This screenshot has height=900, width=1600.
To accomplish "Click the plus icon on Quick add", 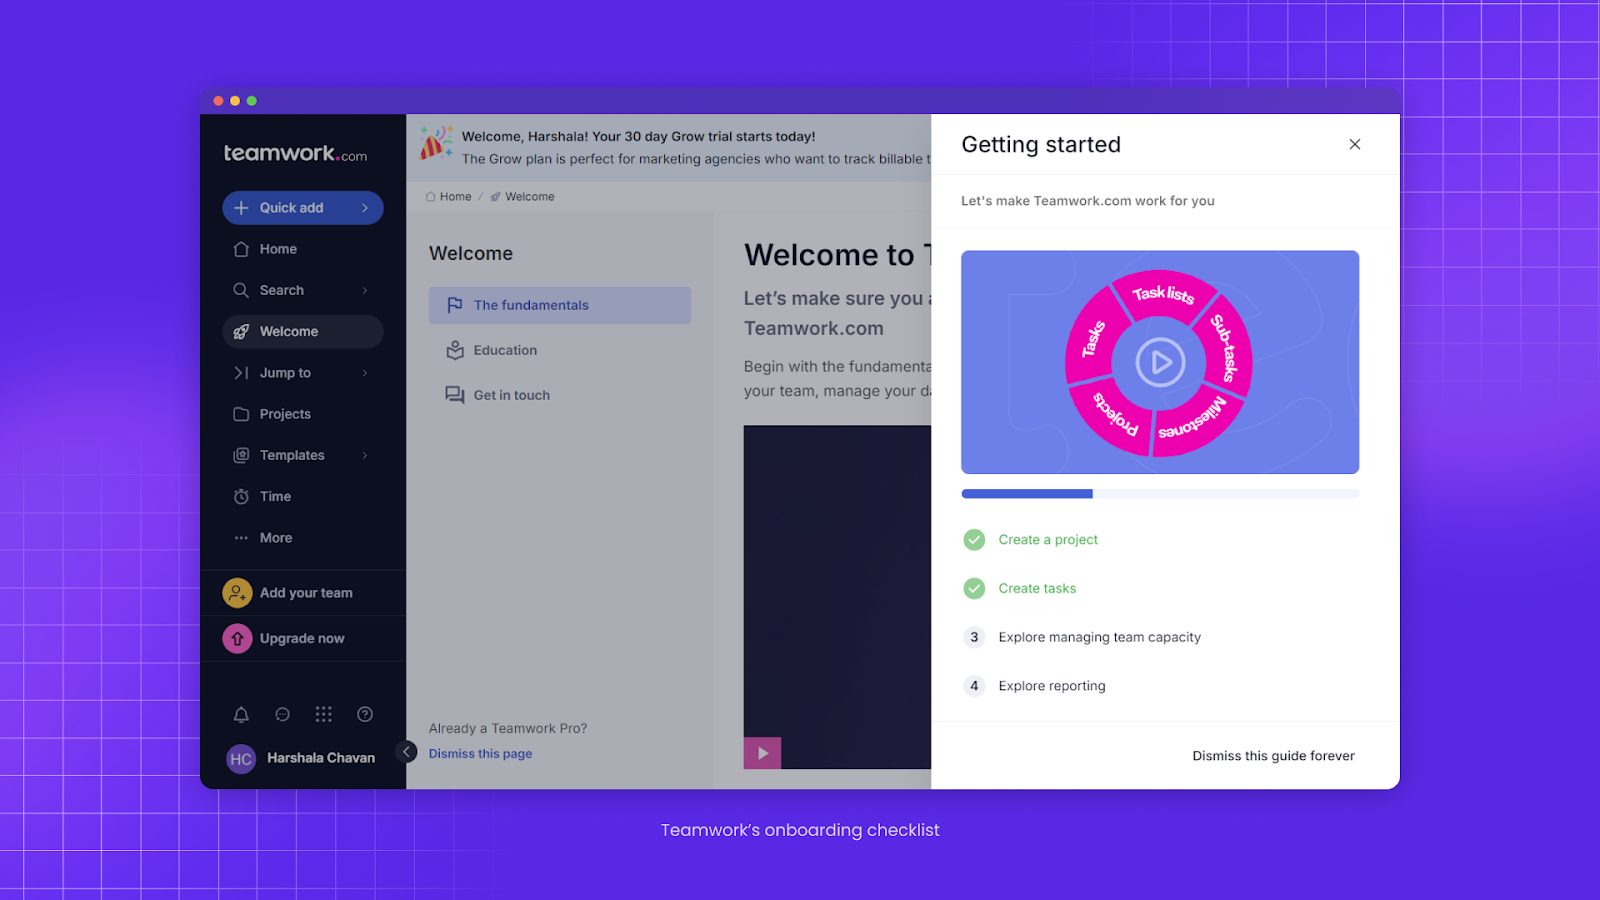I will point(241,208).
